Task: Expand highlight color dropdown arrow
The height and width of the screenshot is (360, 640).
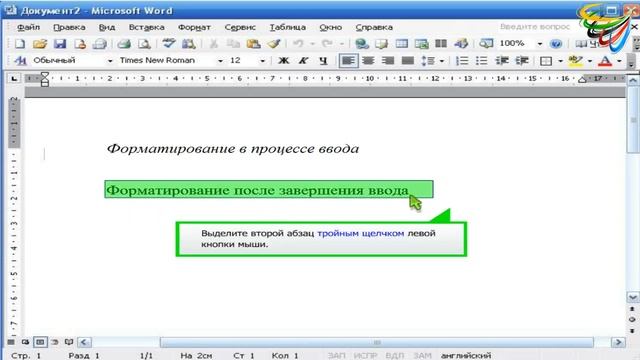Action: (590, 61)
